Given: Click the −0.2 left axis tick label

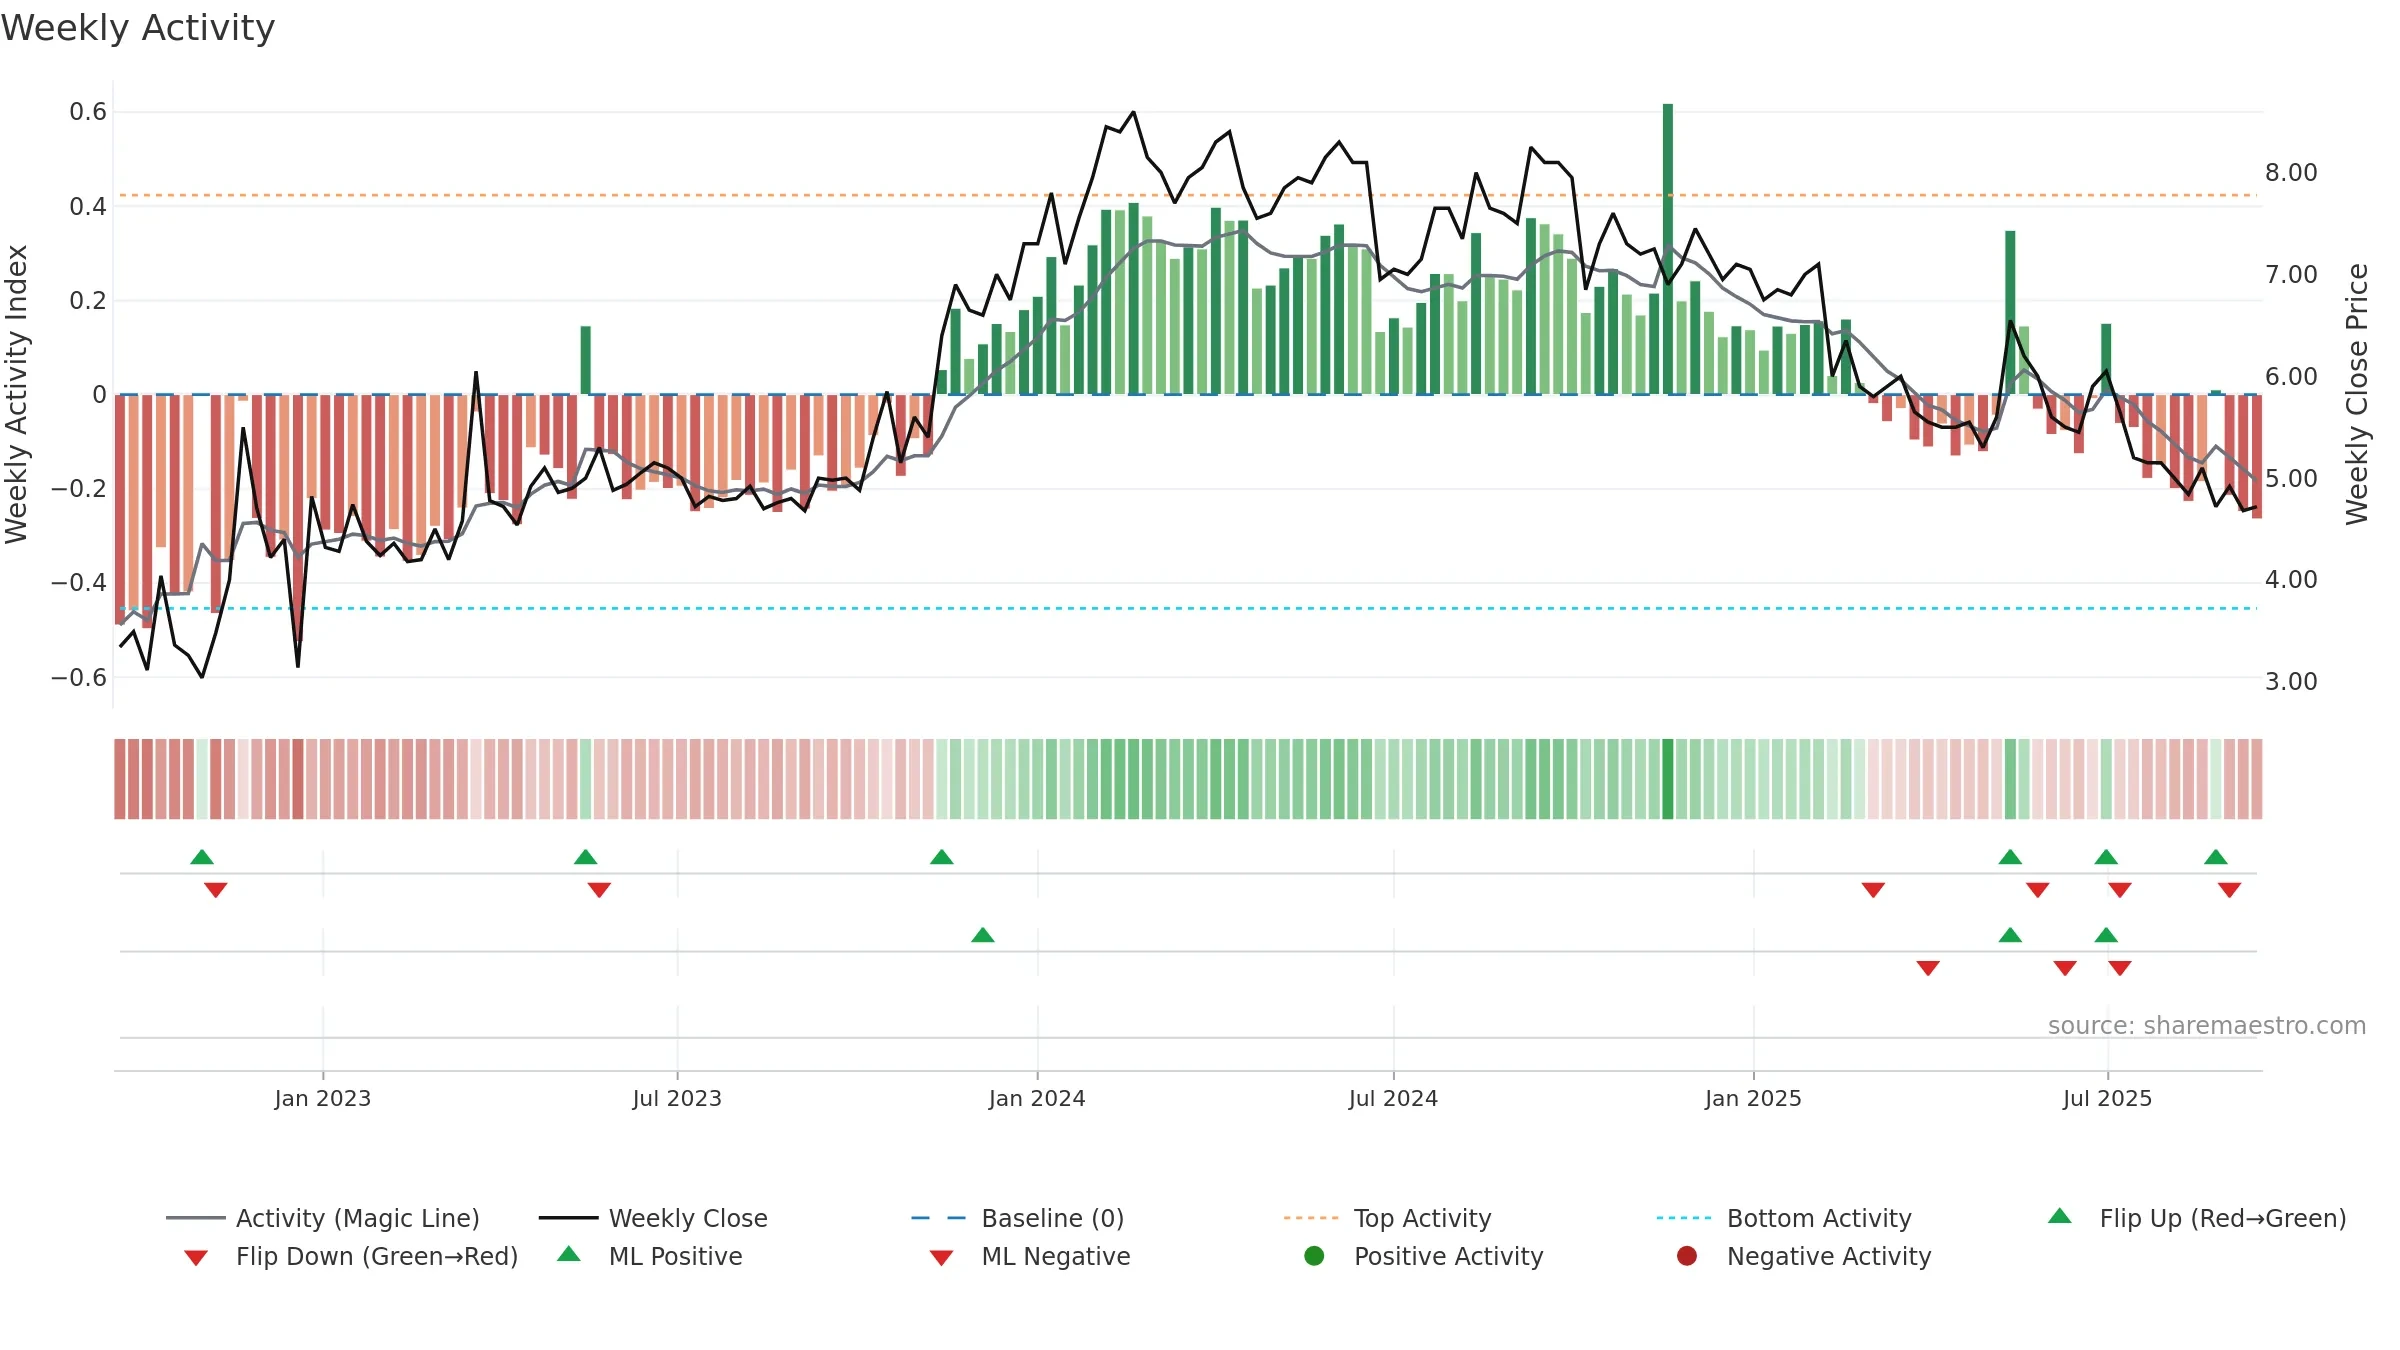Looking at the screenshot, I should coord(79,489).
